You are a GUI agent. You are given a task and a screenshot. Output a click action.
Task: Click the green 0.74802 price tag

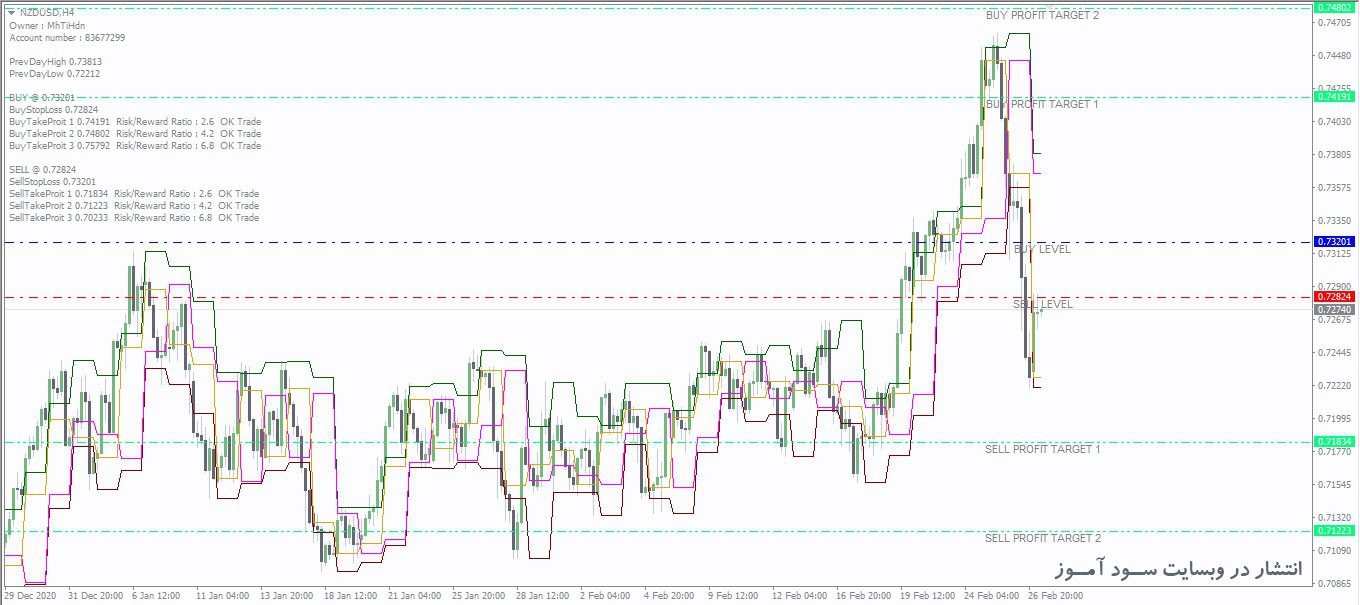(1335, 8)
